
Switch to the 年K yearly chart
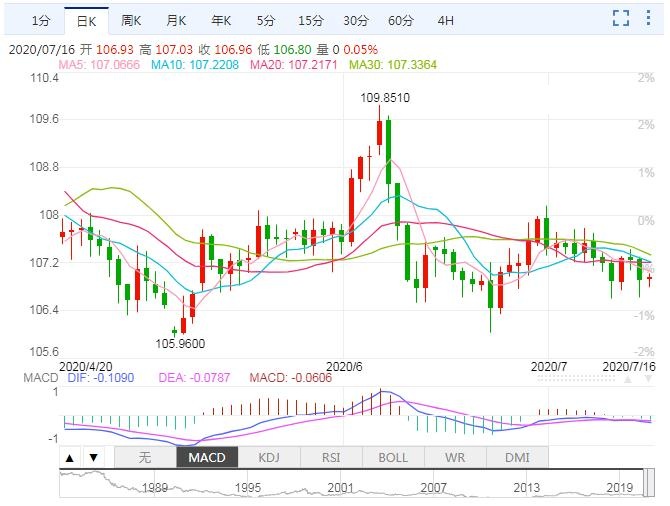(221, 20)
